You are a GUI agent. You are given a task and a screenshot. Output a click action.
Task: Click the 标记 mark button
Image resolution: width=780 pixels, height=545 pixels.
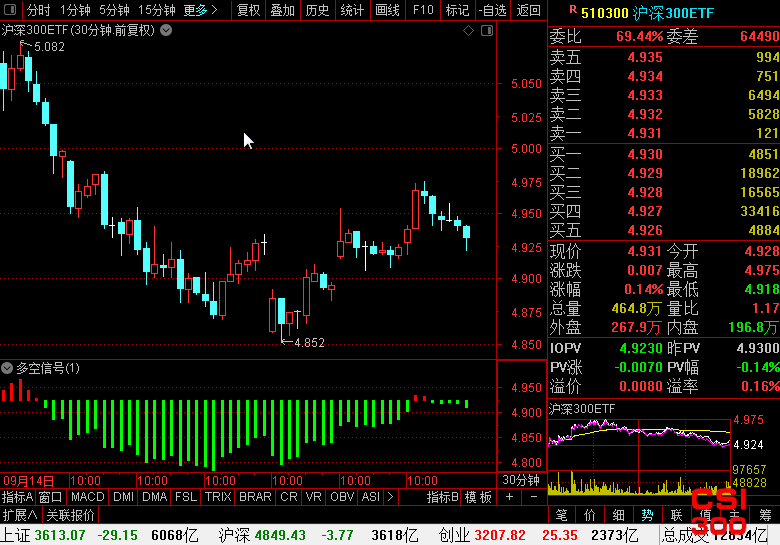[458, 10]
